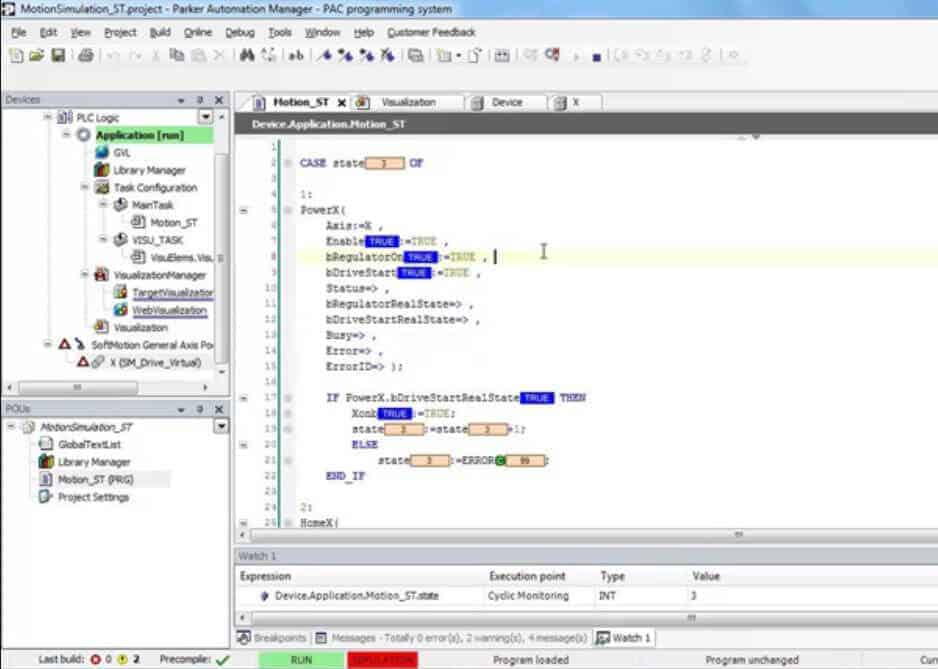Click the Open project folder icon
Viewport: 938px width, 669px height.
tap(36, 56)
